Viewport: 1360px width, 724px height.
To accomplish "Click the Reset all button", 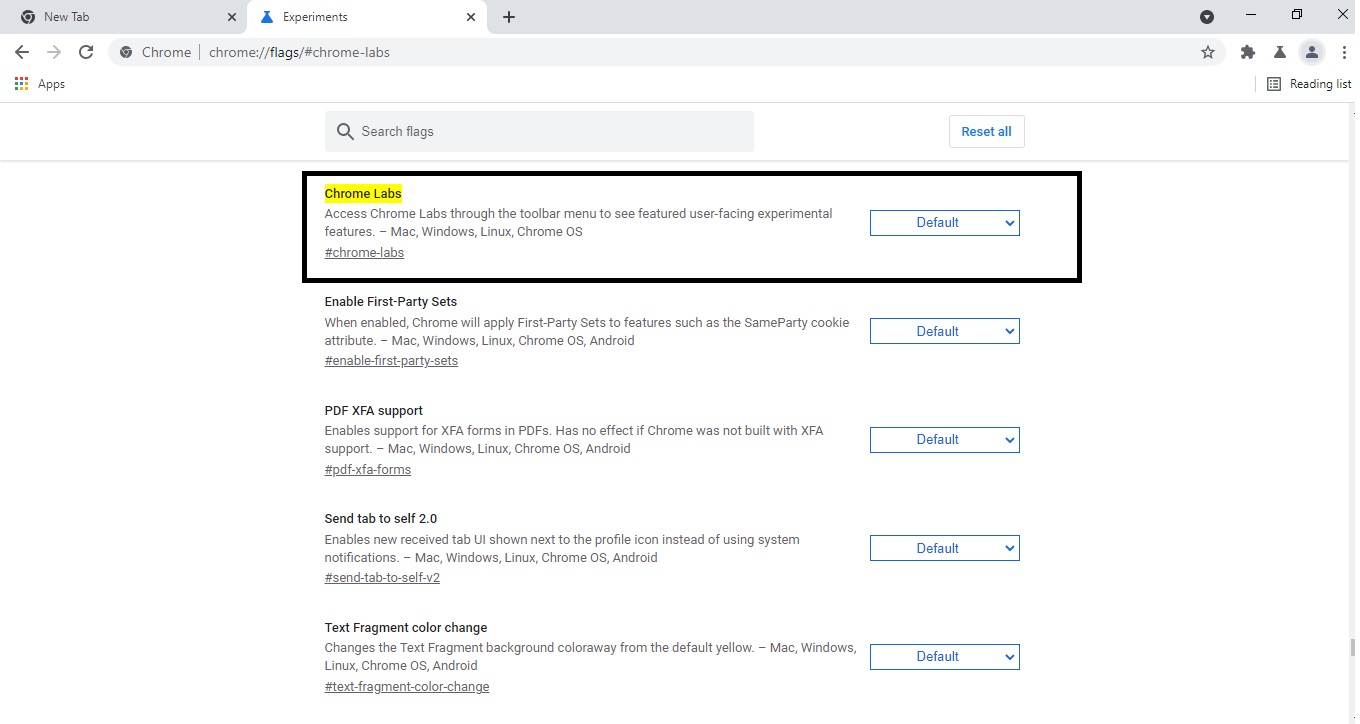I will click(x=986, y=131).
